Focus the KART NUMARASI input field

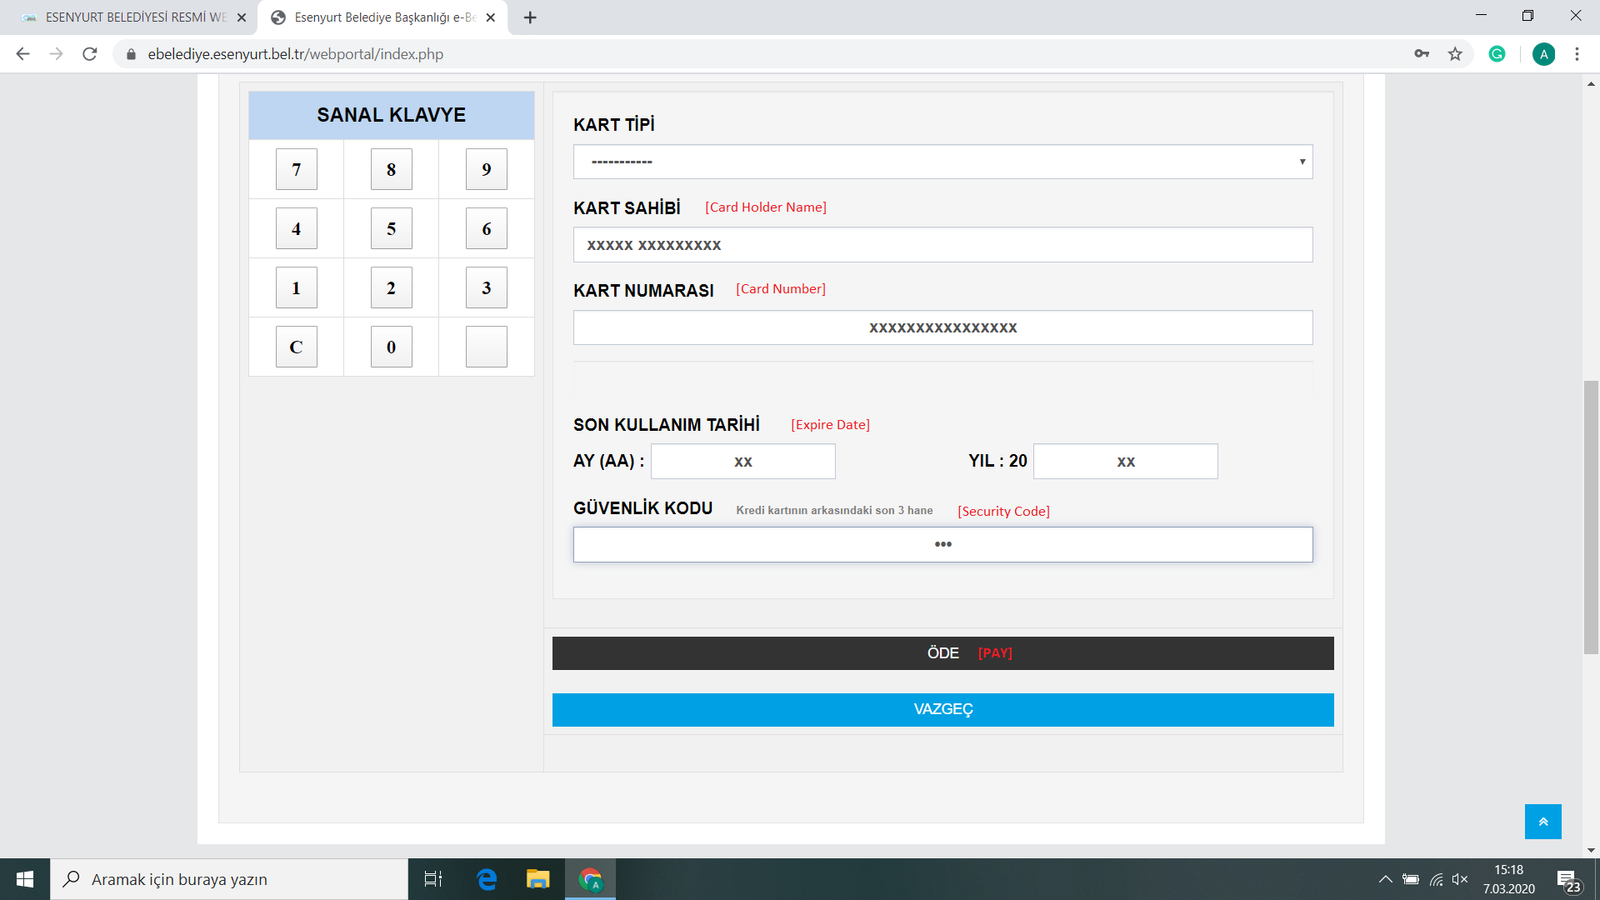(x=942, y=328)
